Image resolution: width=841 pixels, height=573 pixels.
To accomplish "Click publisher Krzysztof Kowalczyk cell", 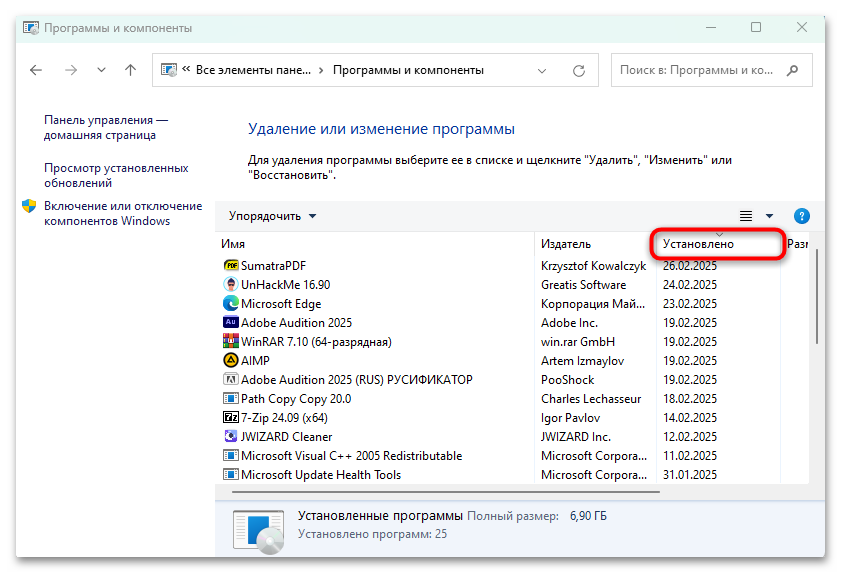I will point(593,266).
